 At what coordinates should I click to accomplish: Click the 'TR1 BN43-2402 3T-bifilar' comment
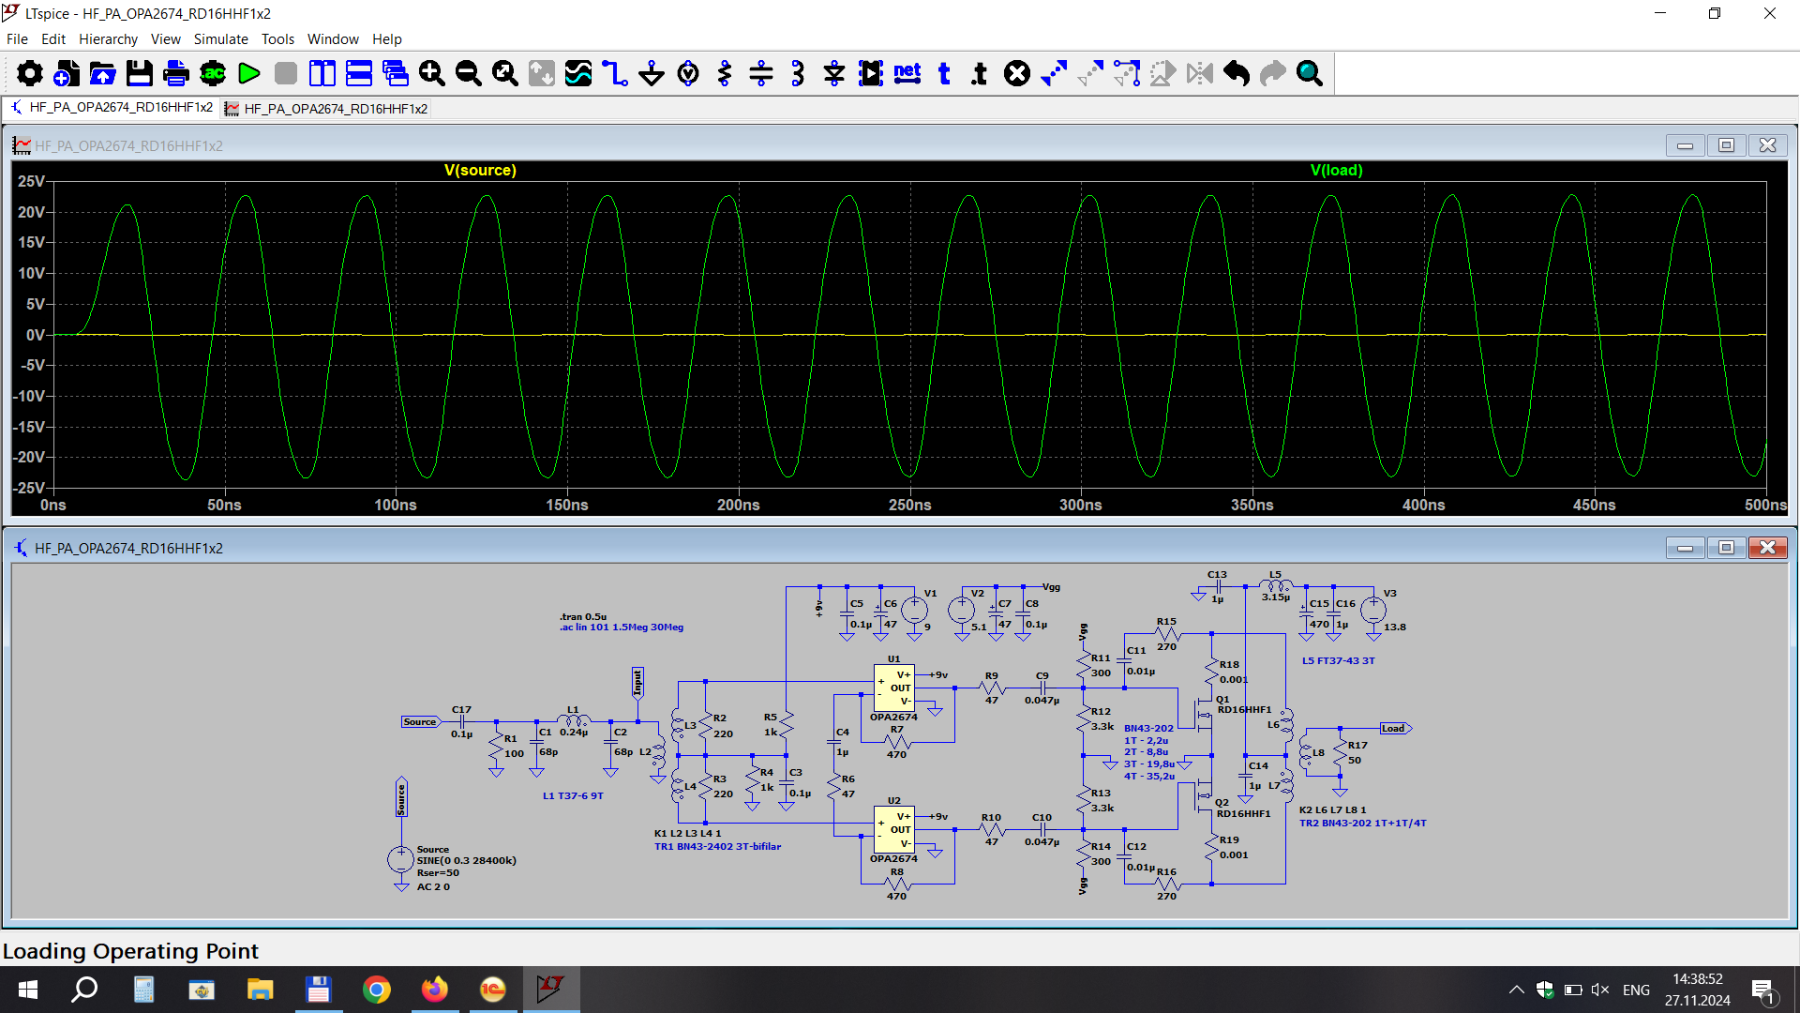tap(717, 846)
